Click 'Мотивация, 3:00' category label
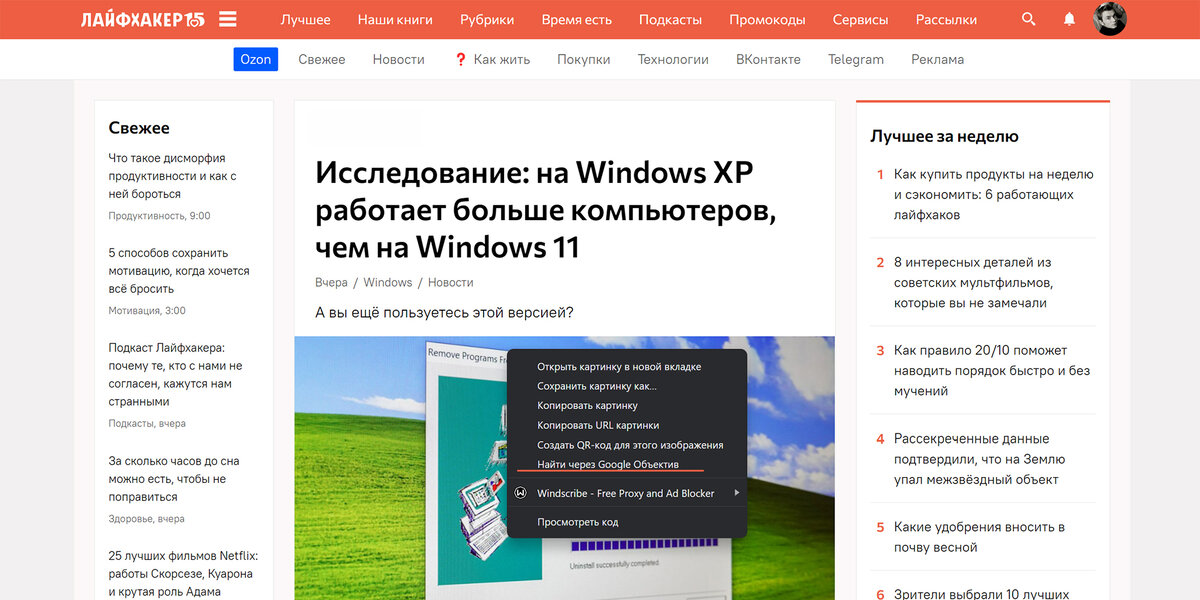The height and width of the screenshot is (600, 1200). click(147, 311)
